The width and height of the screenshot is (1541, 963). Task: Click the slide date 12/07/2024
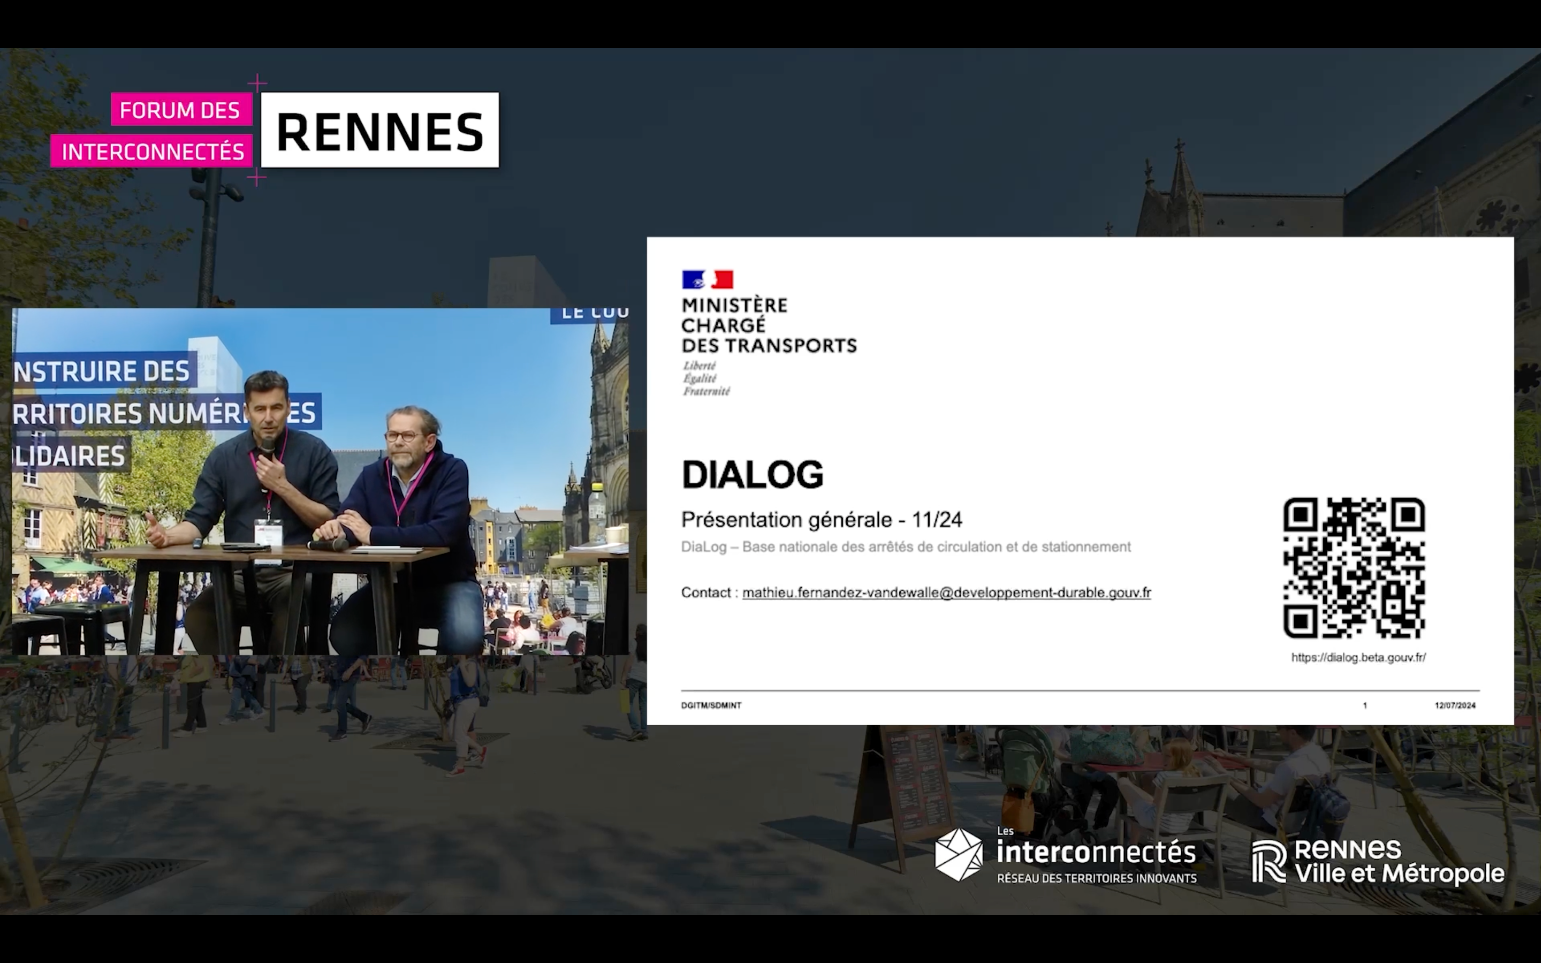click(1455, 705)
